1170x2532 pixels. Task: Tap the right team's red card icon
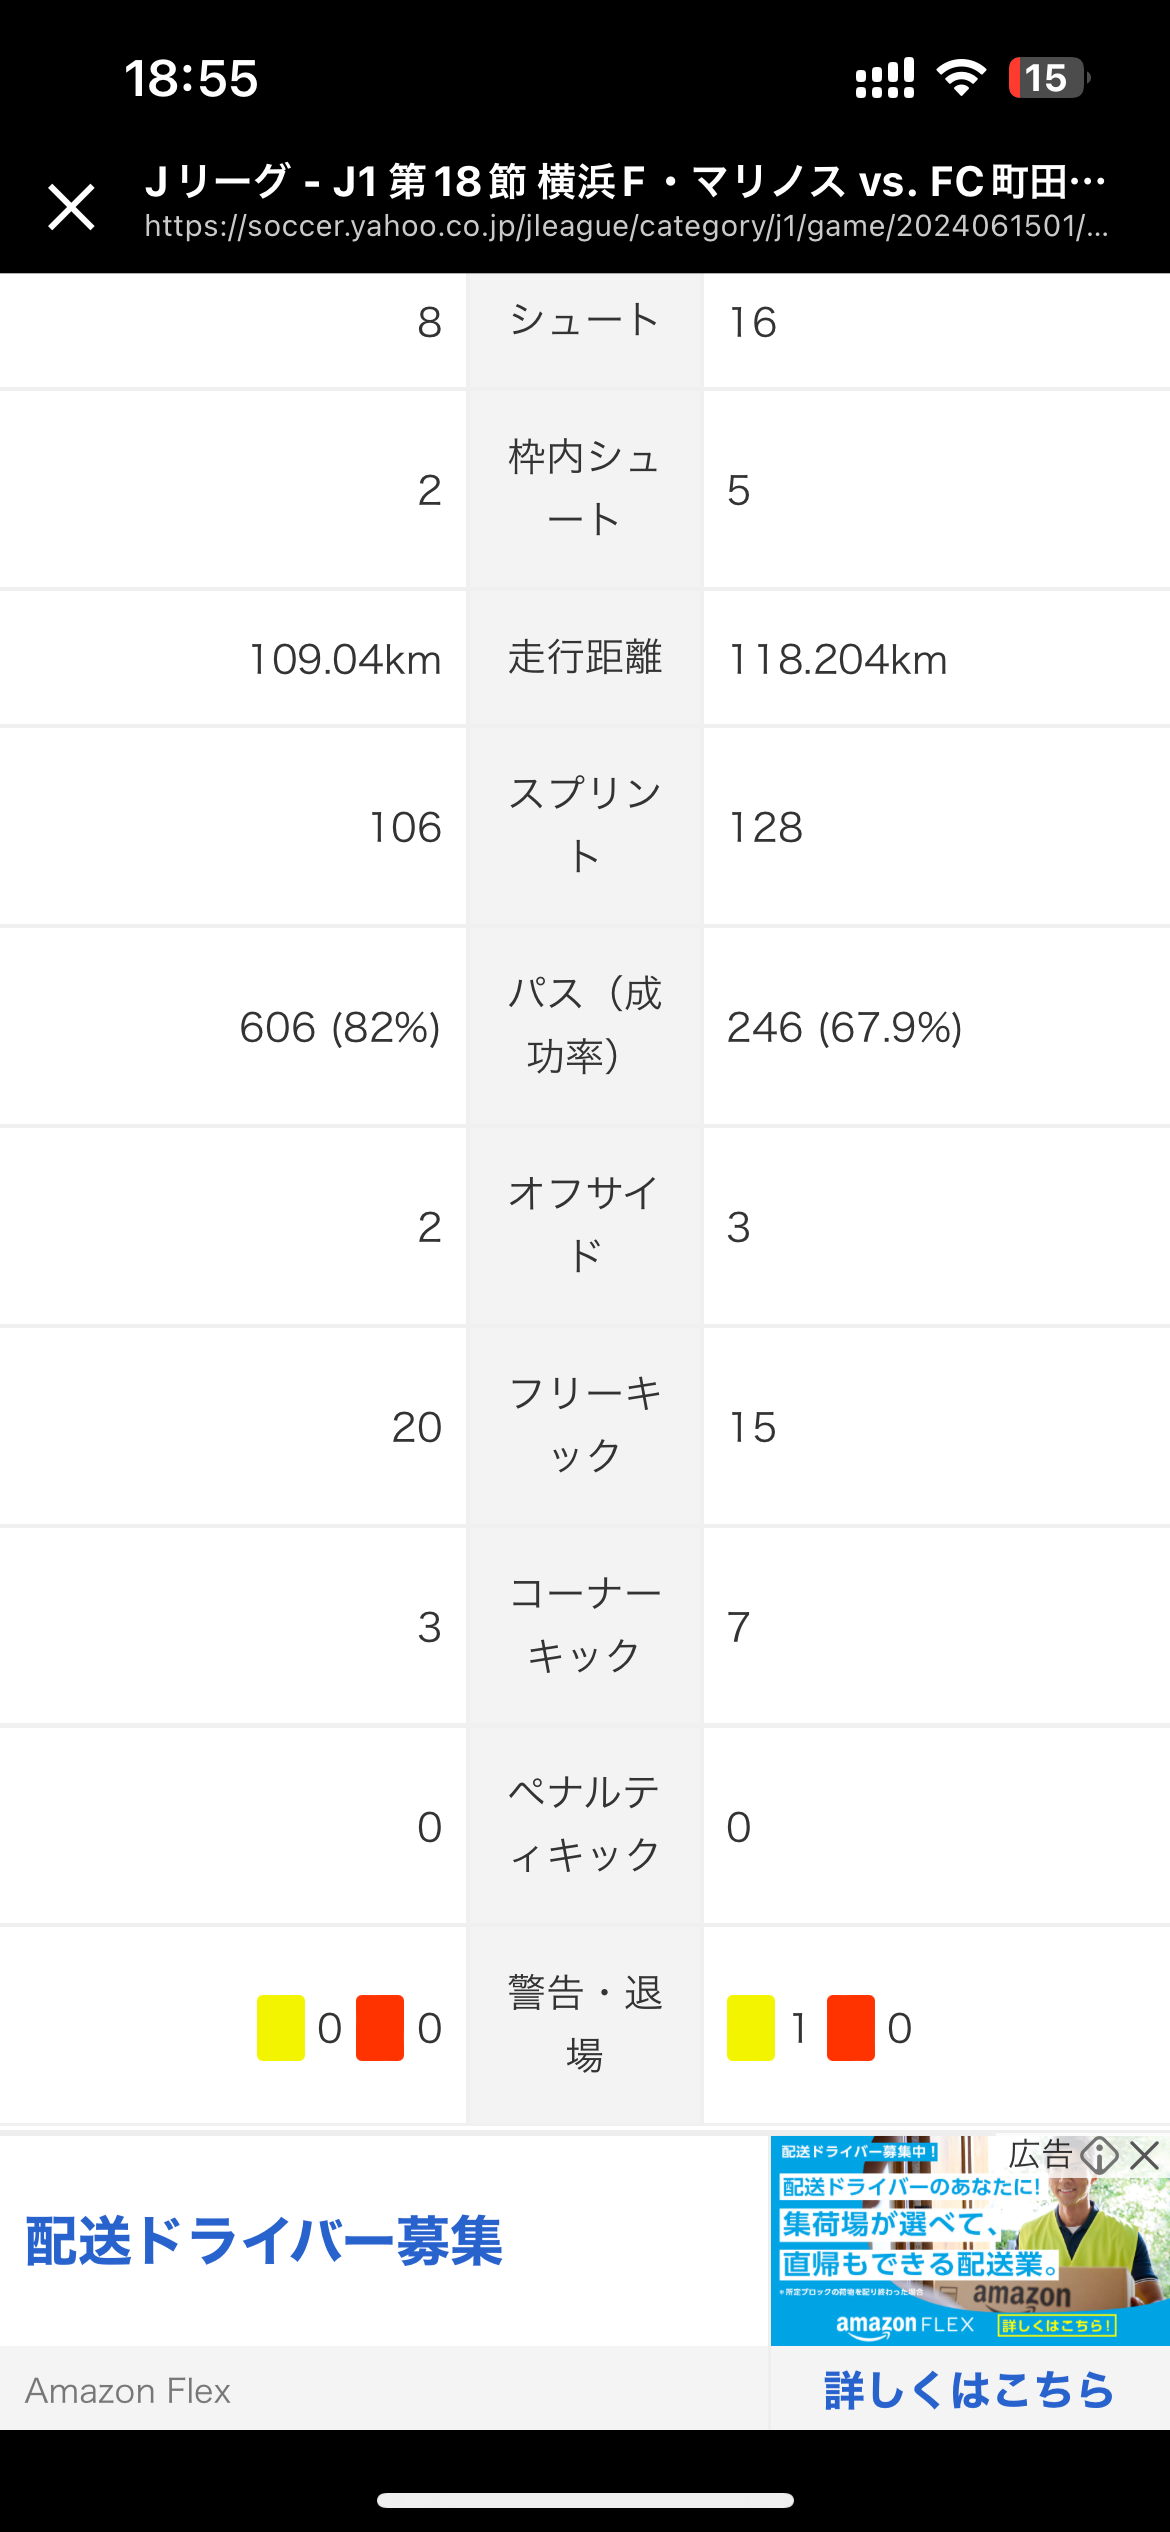click(851, 2028)
